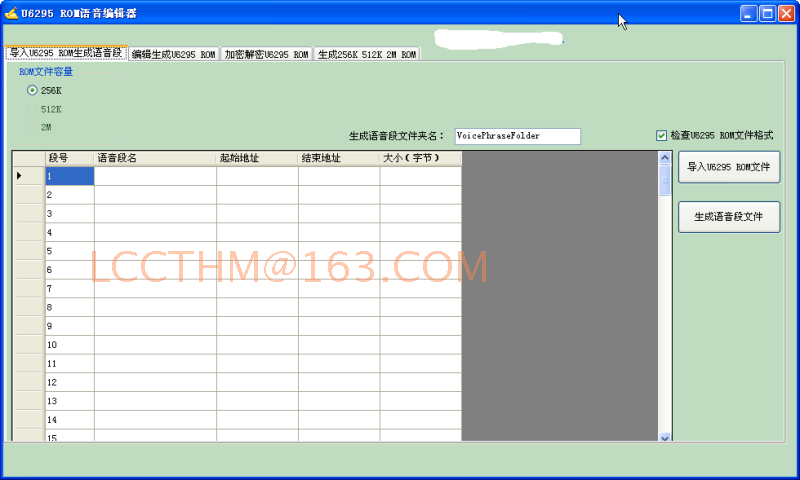The image size is (800, 480).
Task: Click the 生成语音段文件 button
Action: [x=728, y=216]
